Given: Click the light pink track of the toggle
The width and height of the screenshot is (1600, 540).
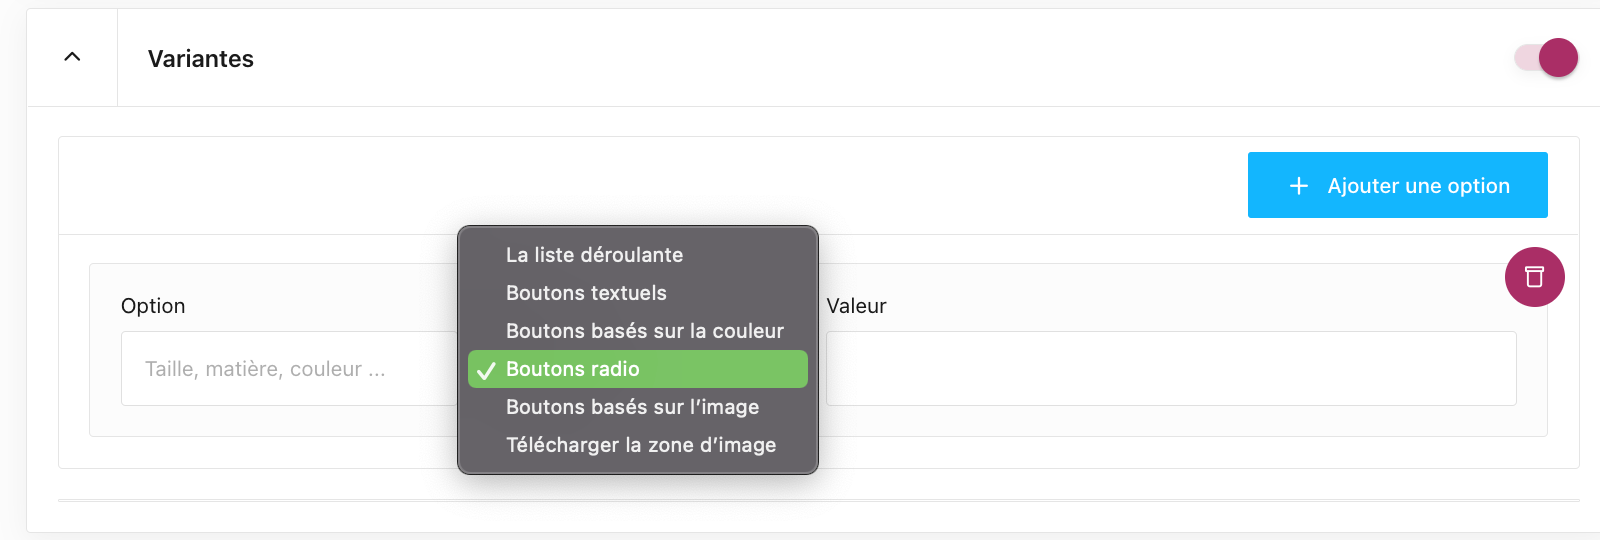Looking at the screenshot, I should click(x=1527, y=58).
